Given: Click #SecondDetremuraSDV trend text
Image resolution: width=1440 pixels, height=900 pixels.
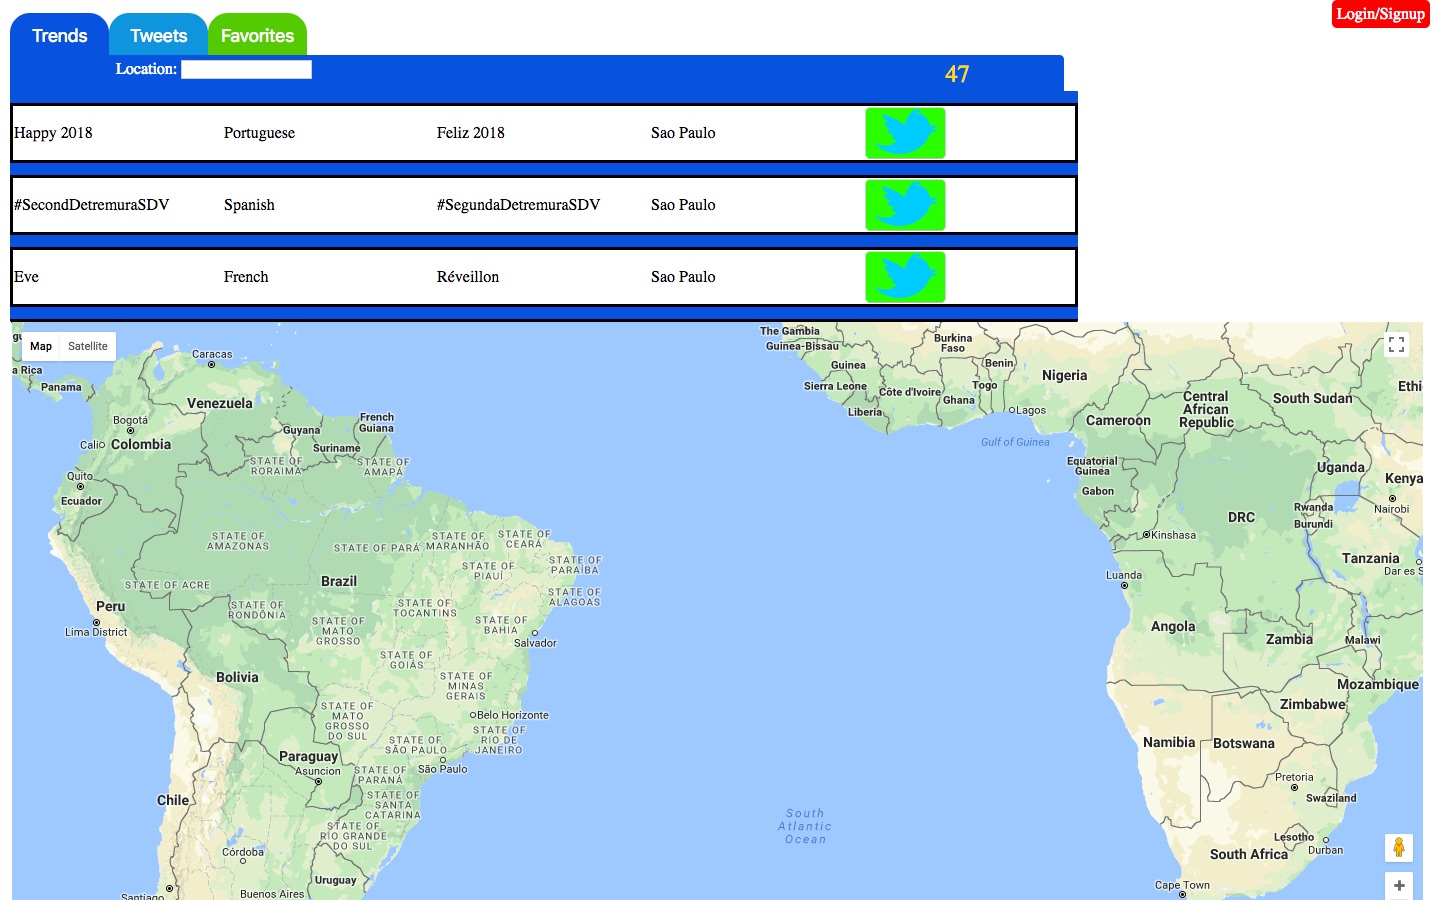Looking at the screenshot, I should pos(92,205).
